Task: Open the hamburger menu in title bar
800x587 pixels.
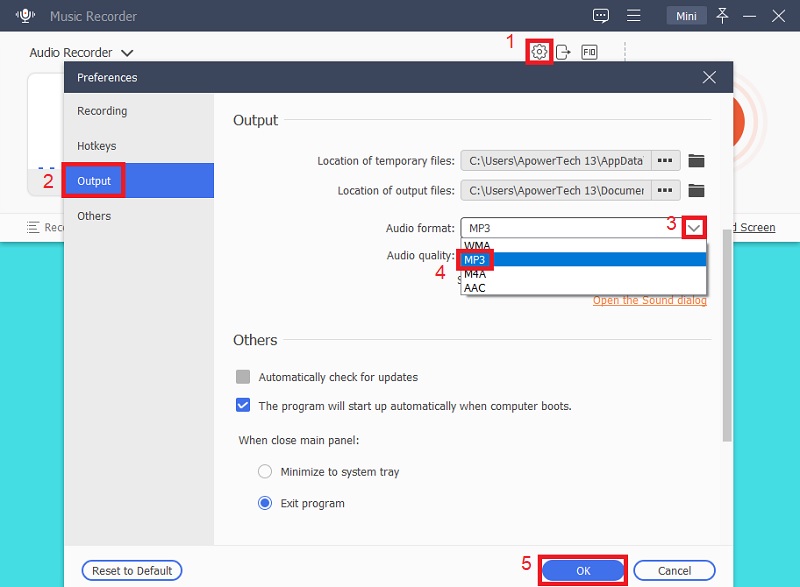Action: [x=634, y=16]
